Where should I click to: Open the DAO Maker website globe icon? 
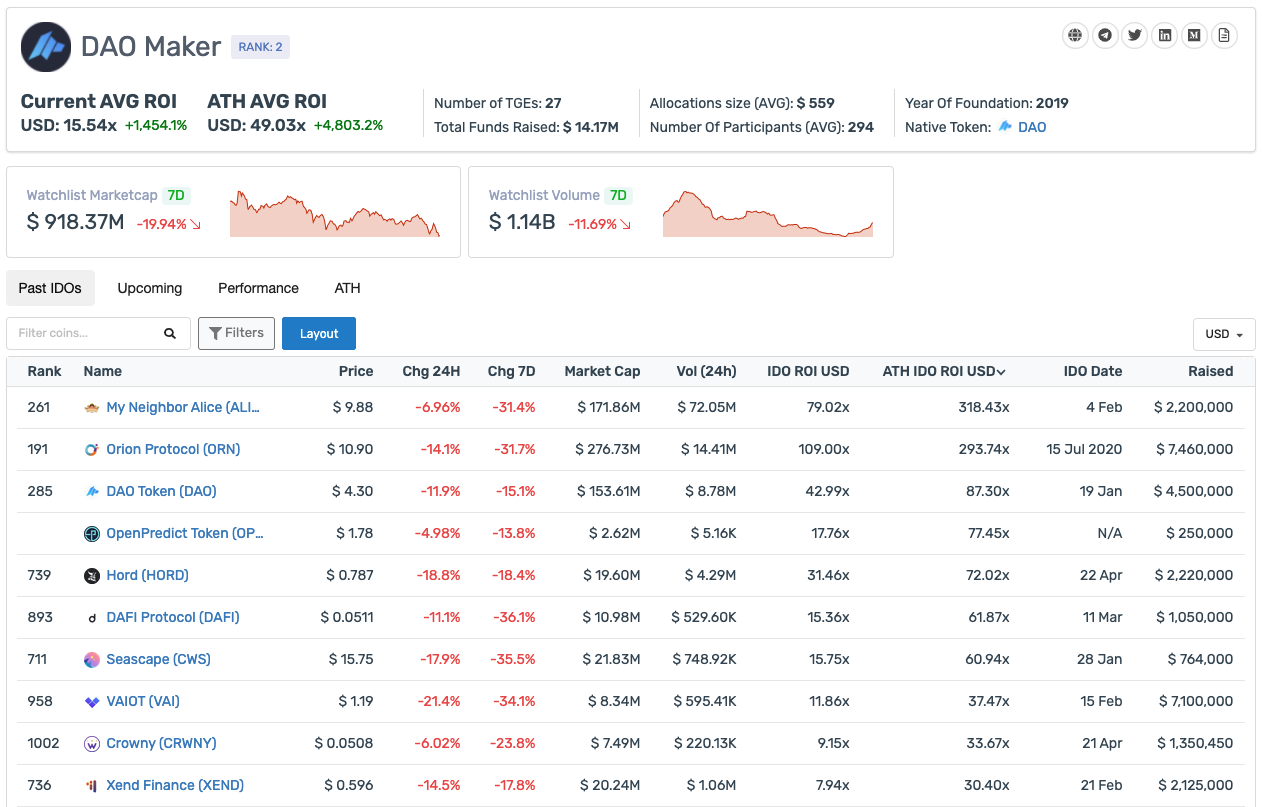1075,36
